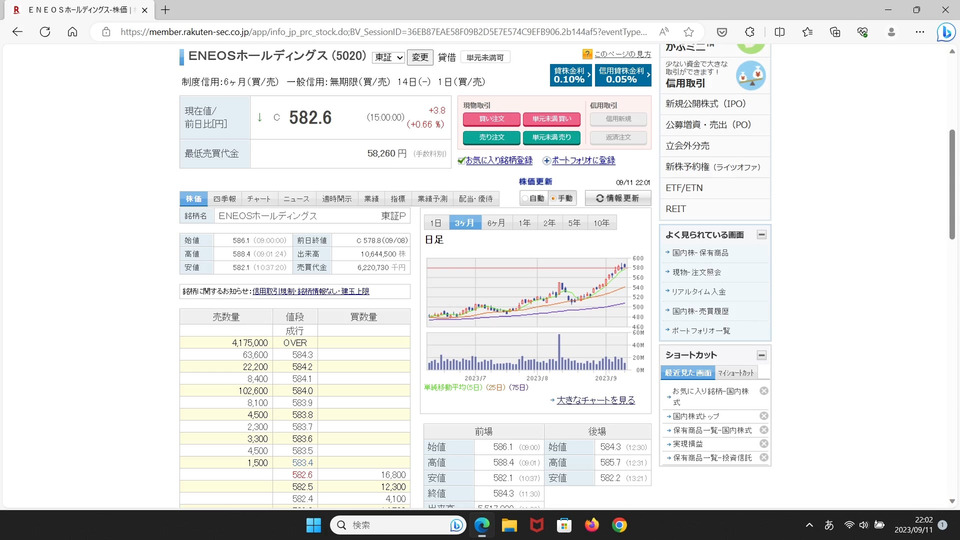Open the 東証 market dropdown
This screenshot has width=960, height=540.
tap(388, 57)
